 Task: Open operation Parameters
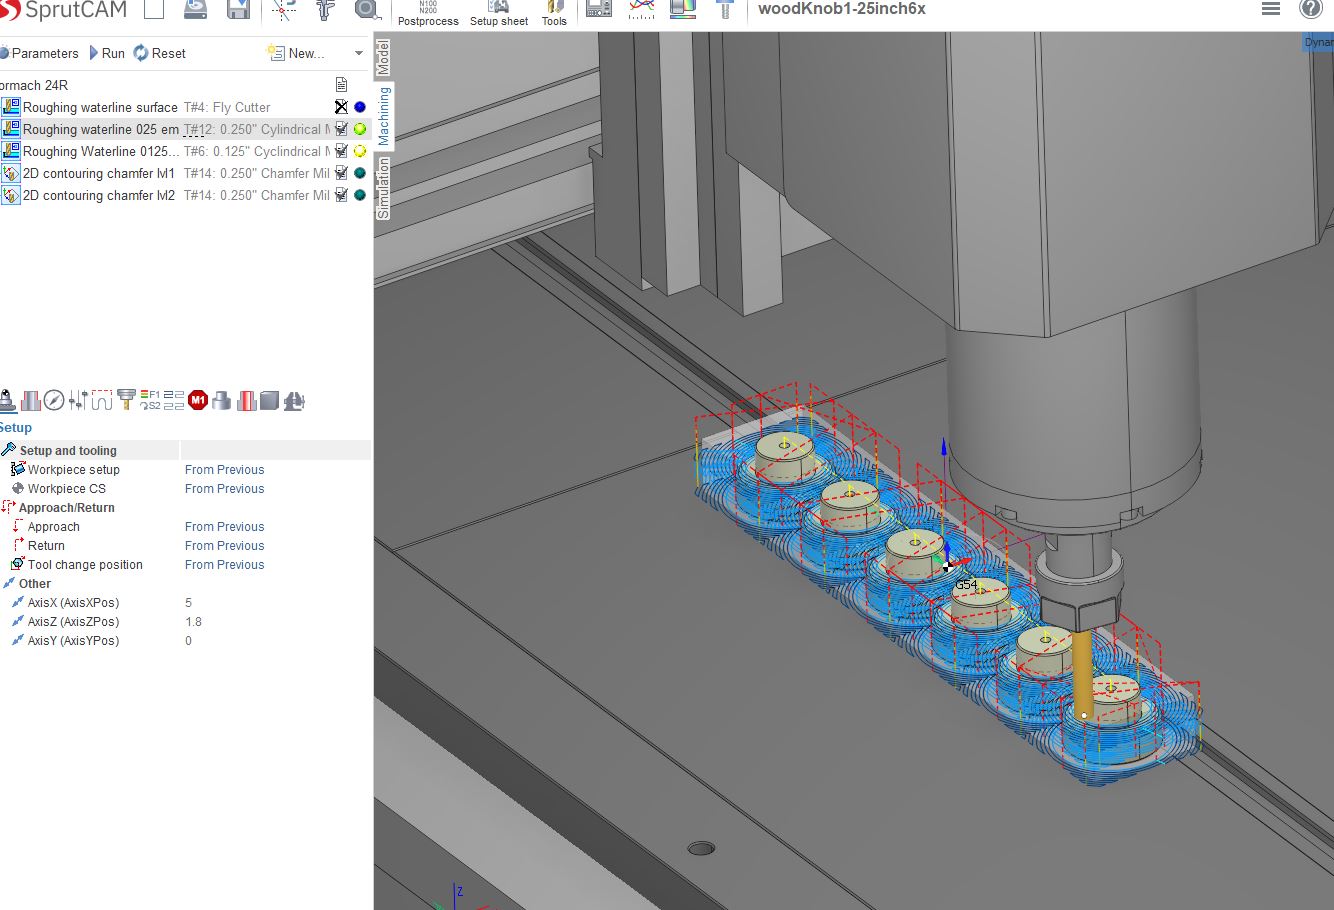coord(39,53)
